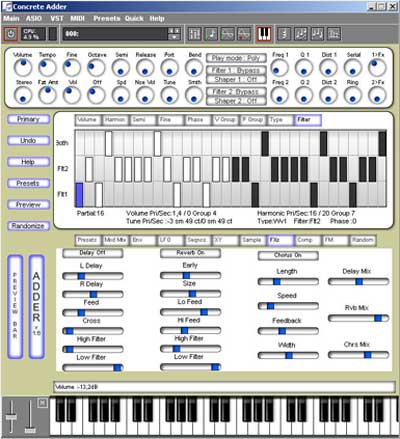400x439 pixels.
Task: Open the Random tab
Action: point(363,240)
